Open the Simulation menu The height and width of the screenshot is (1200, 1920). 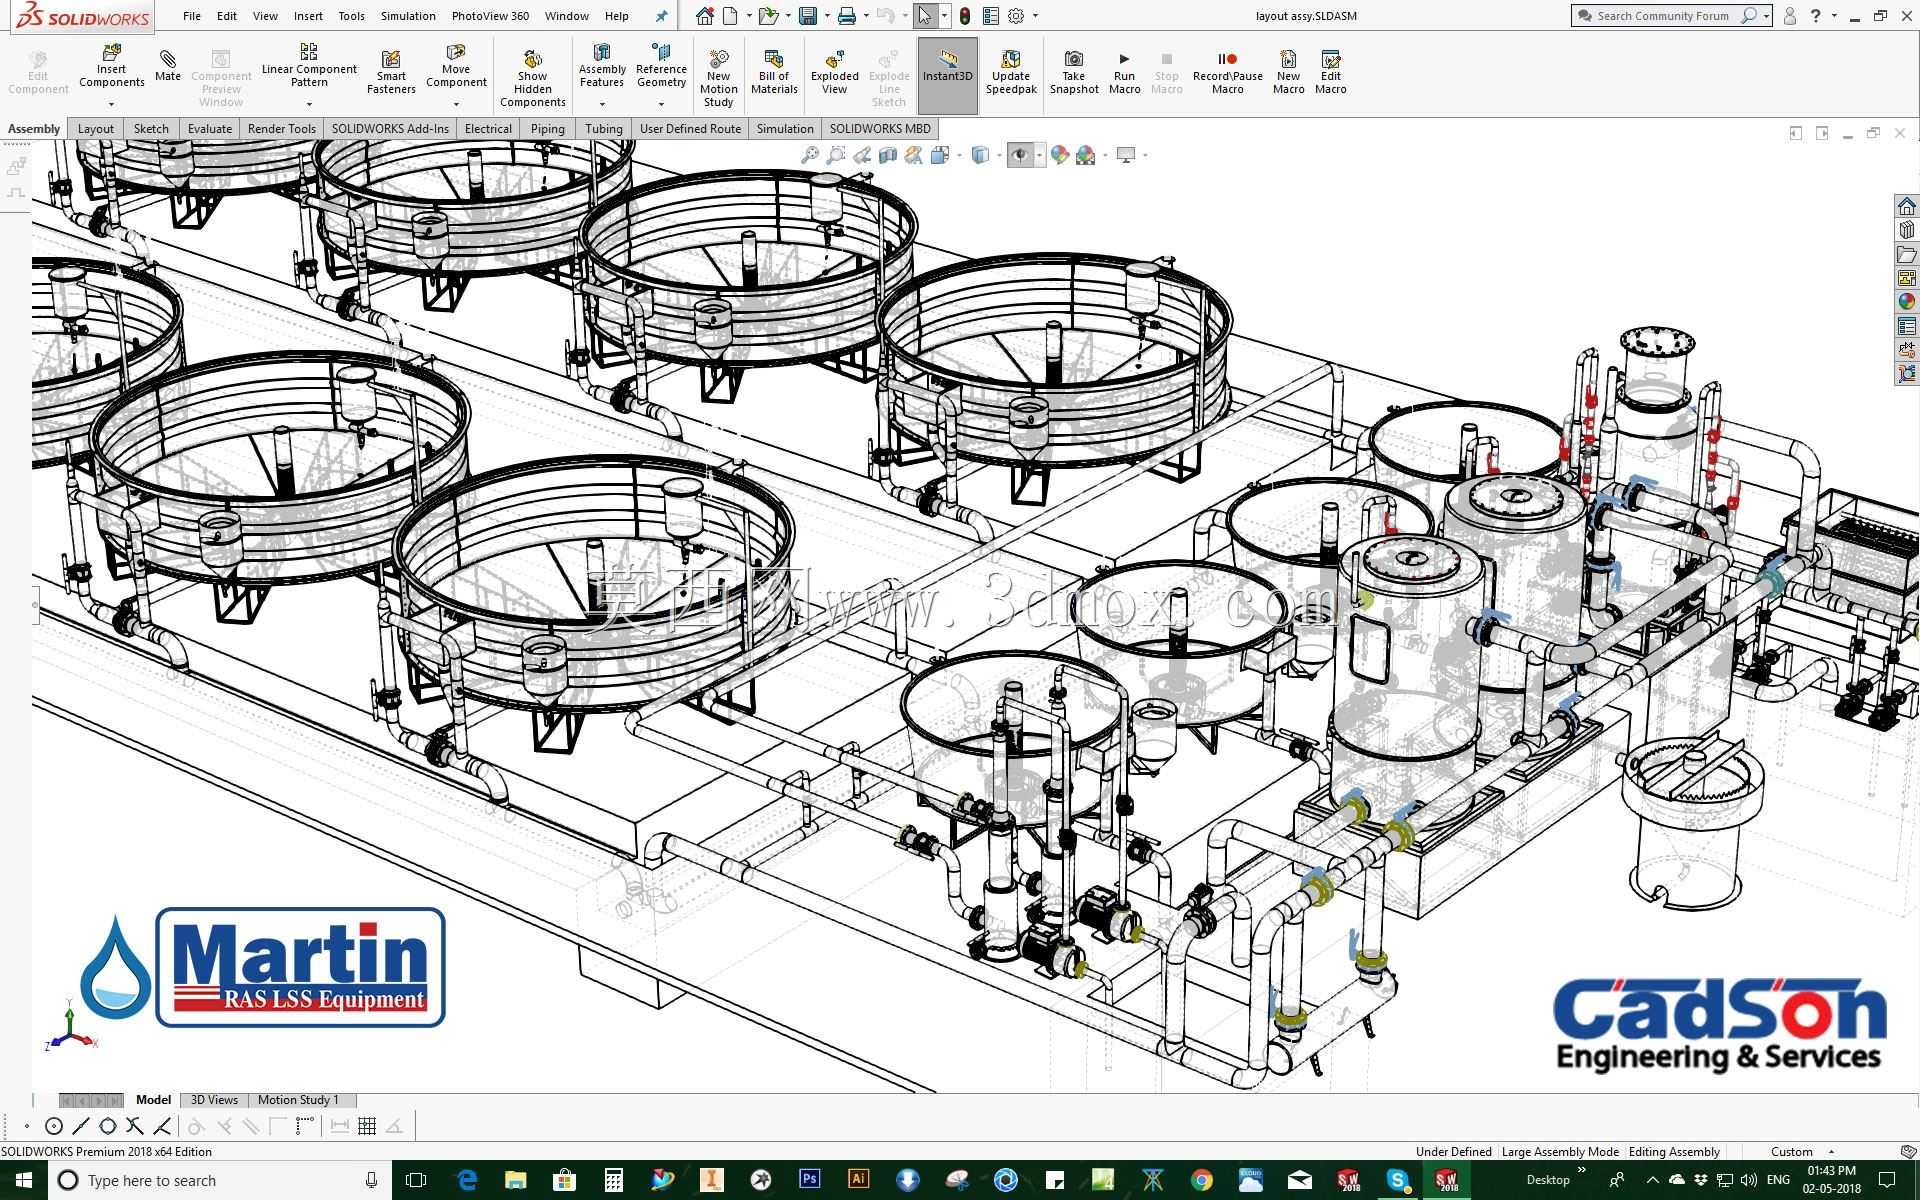[x=408, y=16]
